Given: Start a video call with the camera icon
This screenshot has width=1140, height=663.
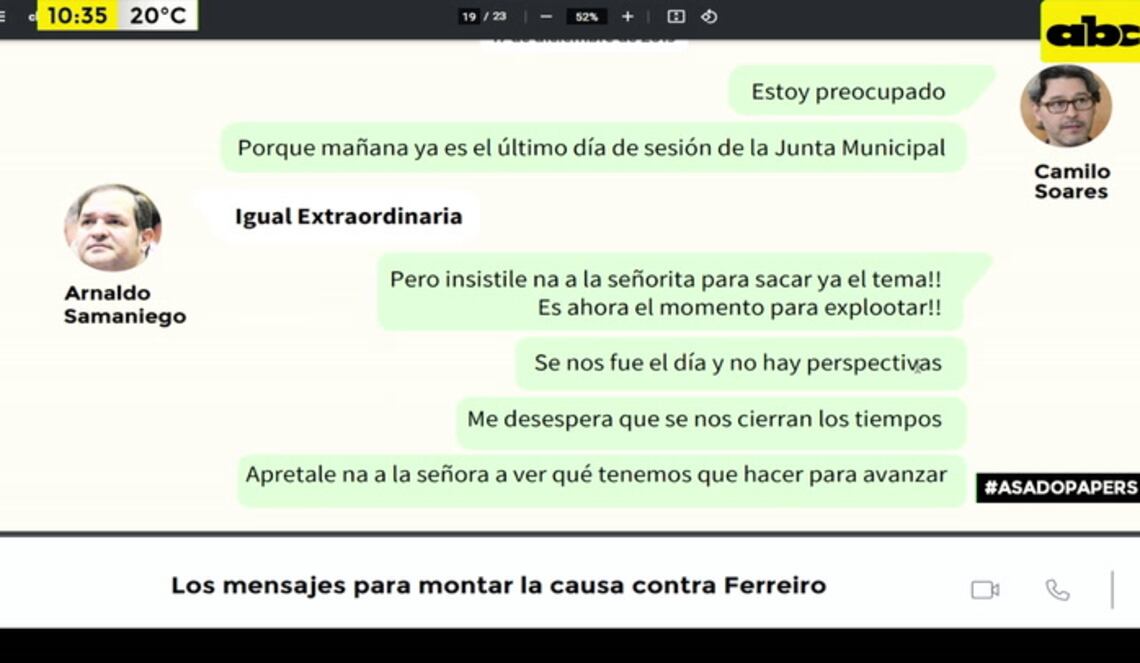Looking at the screenshot, I should pos(984,590).
